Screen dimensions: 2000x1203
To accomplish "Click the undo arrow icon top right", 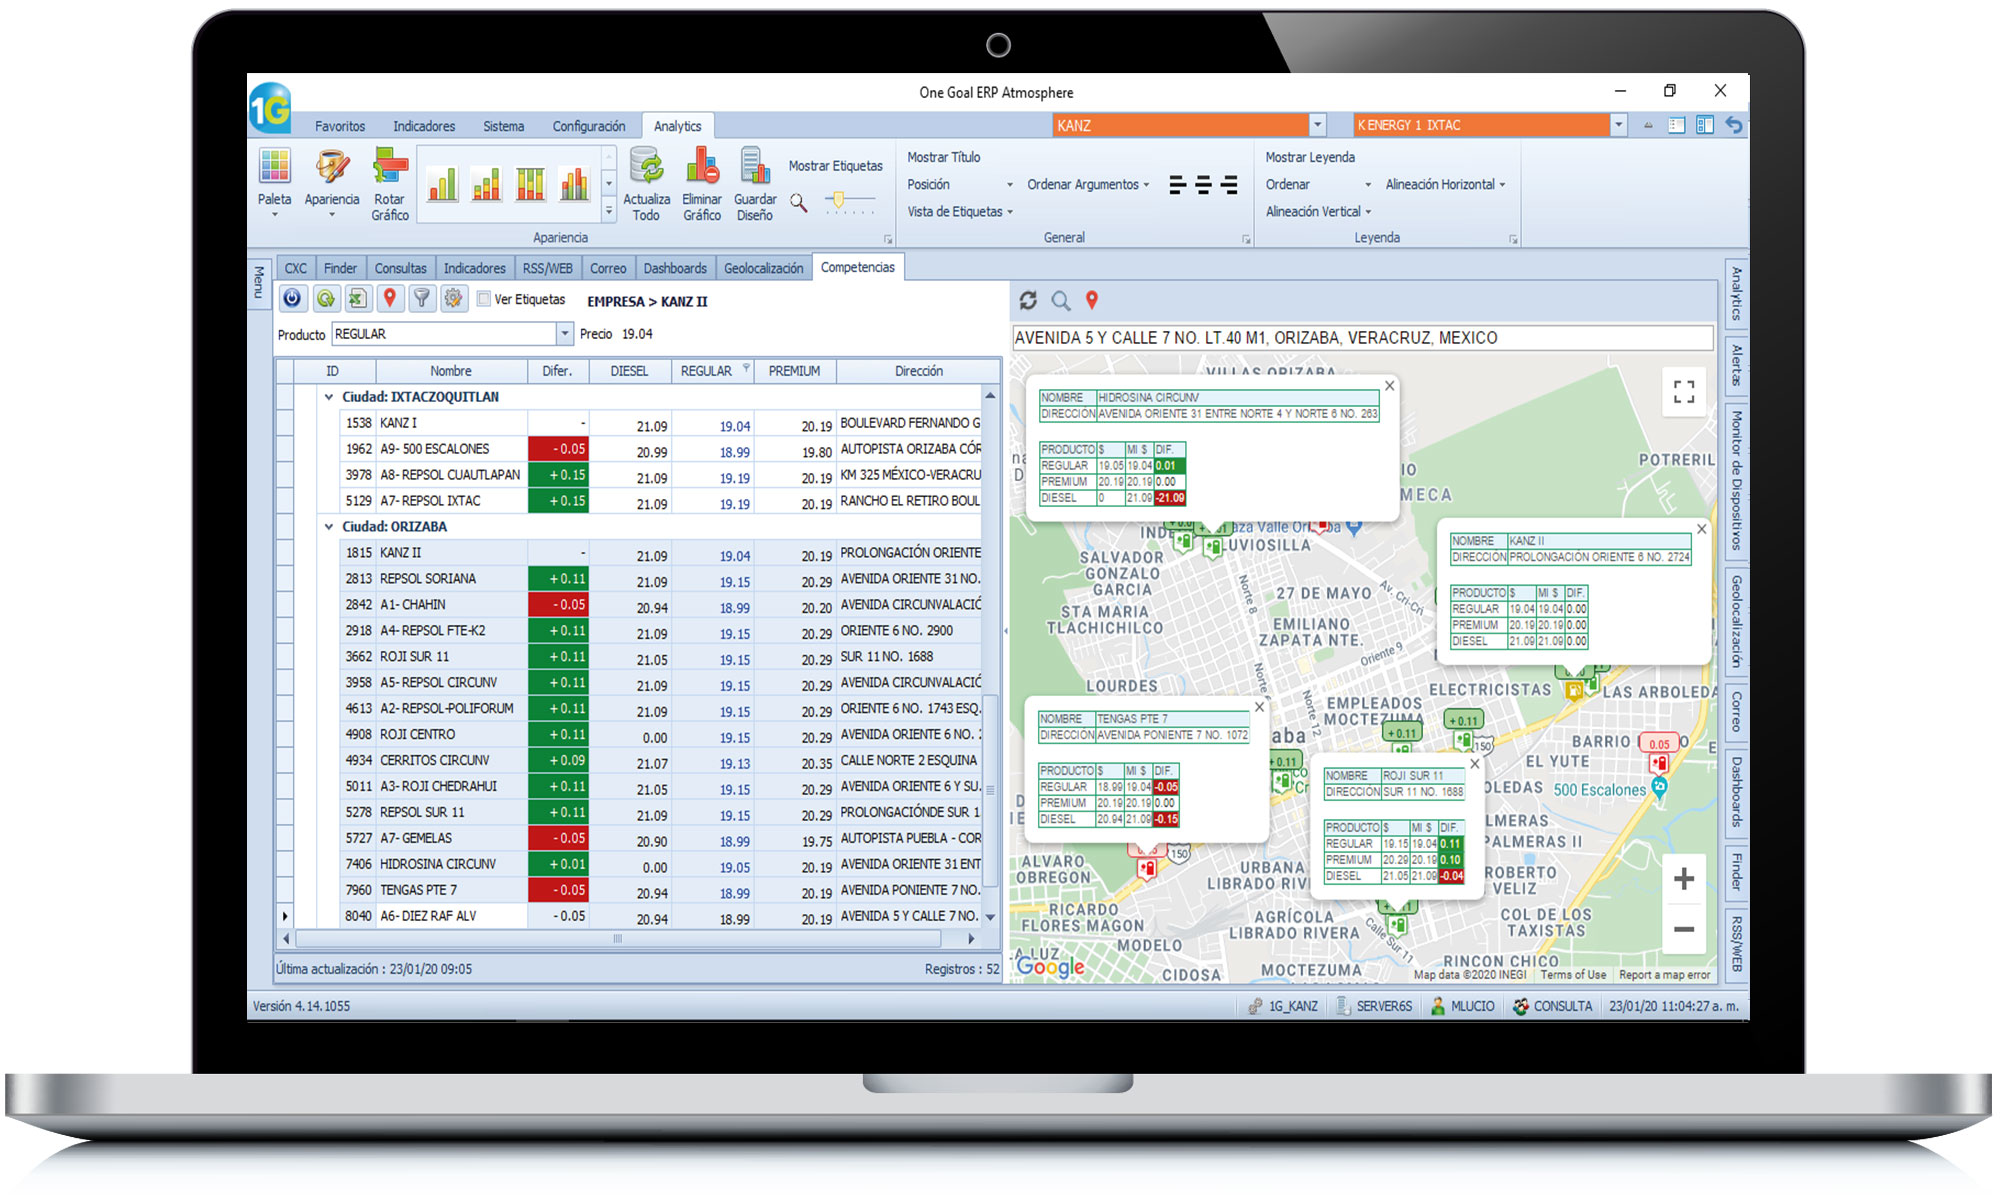I will (x=1734, y=125).
